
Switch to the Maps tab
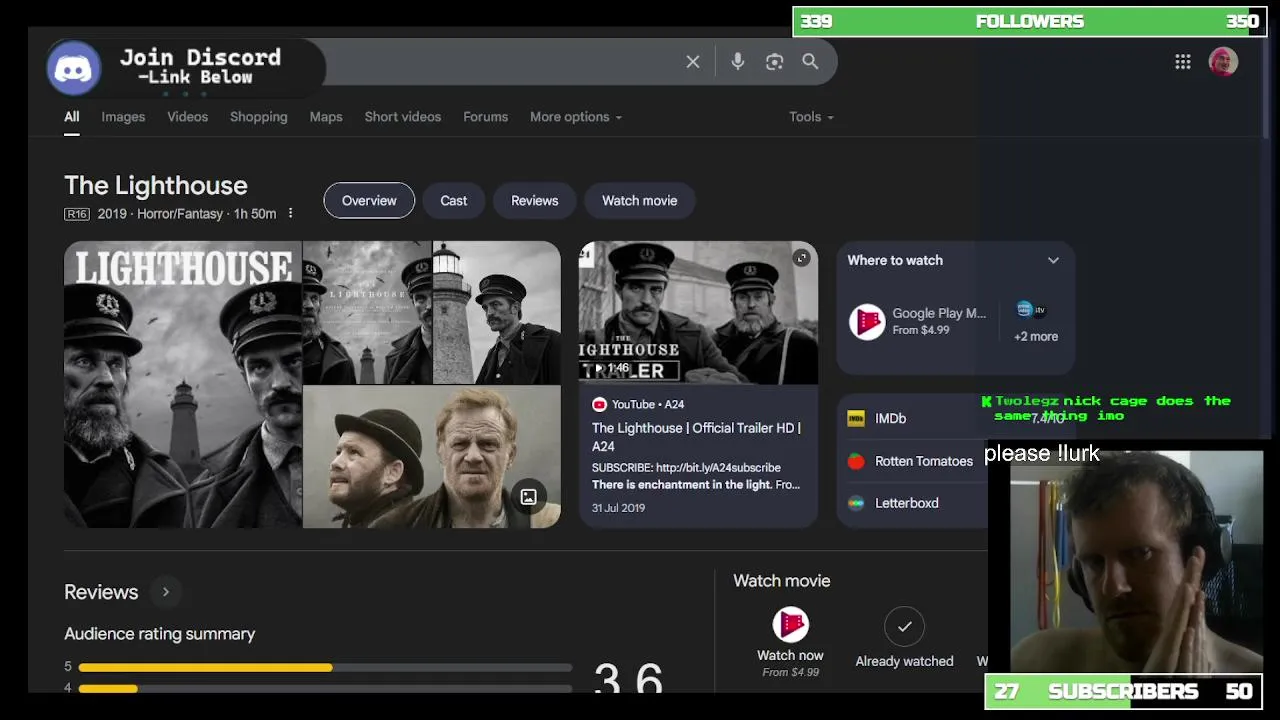326,117
